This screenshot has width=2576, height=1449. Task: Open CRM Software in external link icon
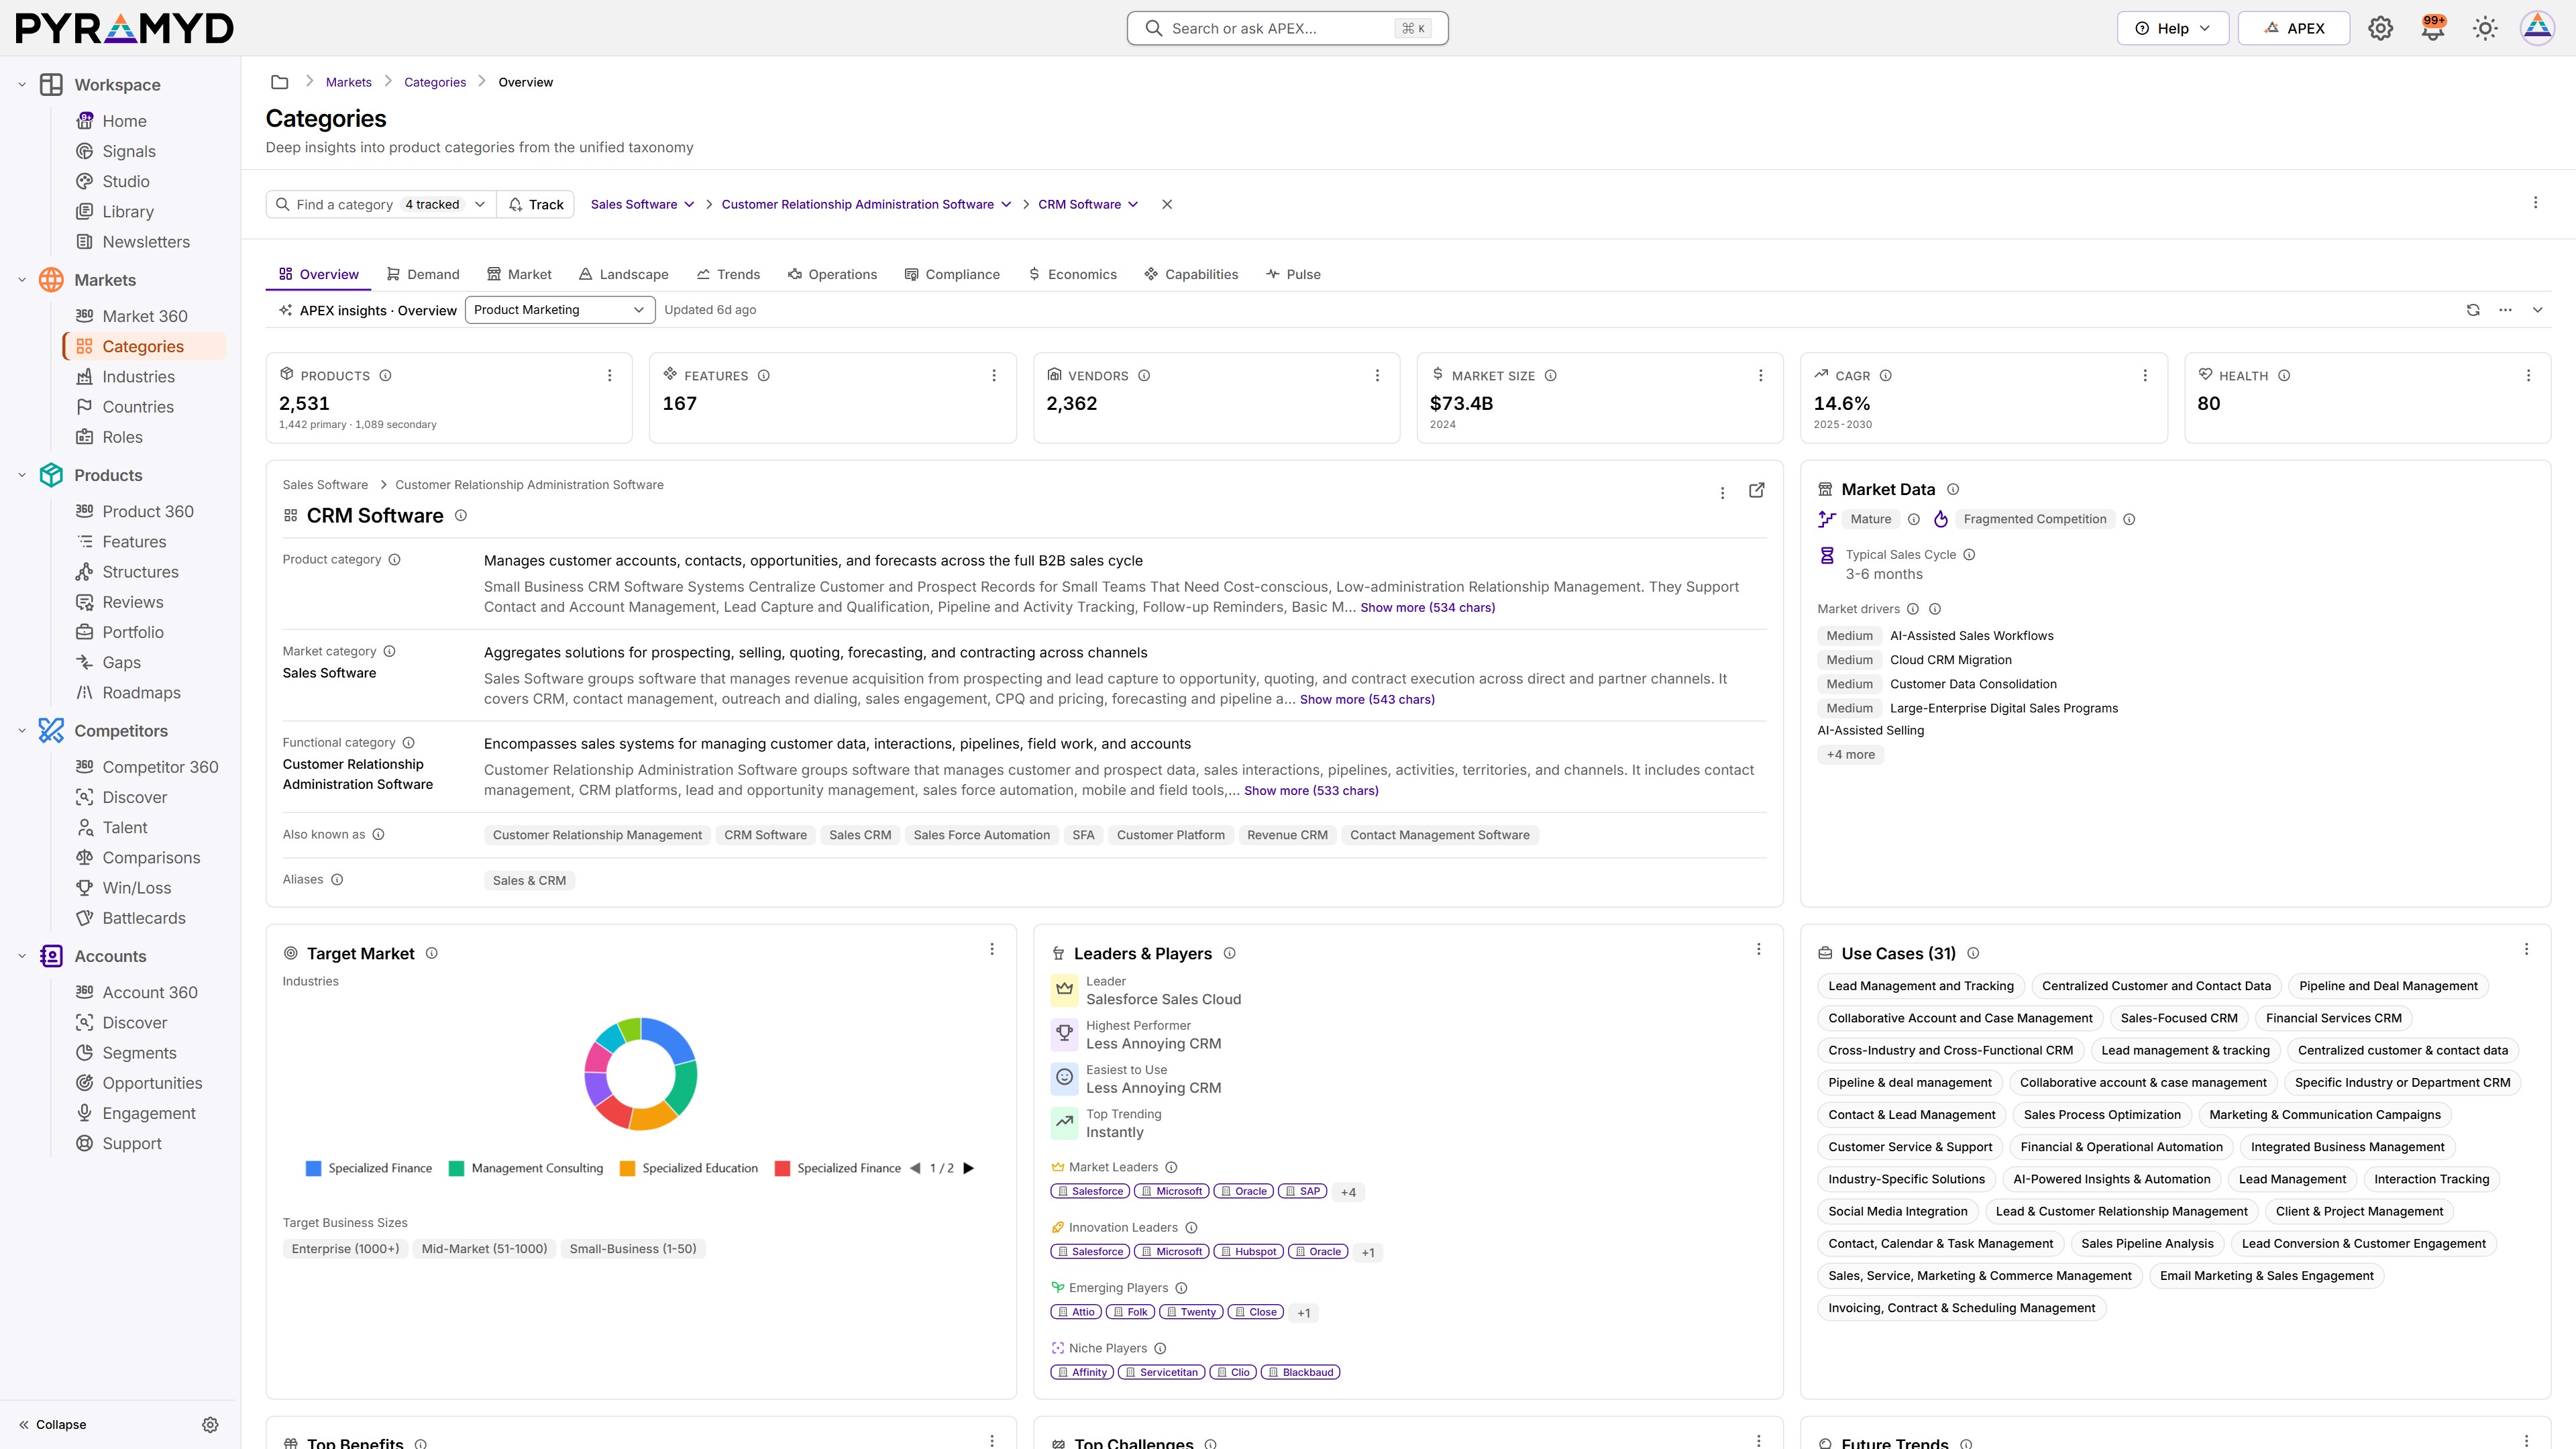1756,490
